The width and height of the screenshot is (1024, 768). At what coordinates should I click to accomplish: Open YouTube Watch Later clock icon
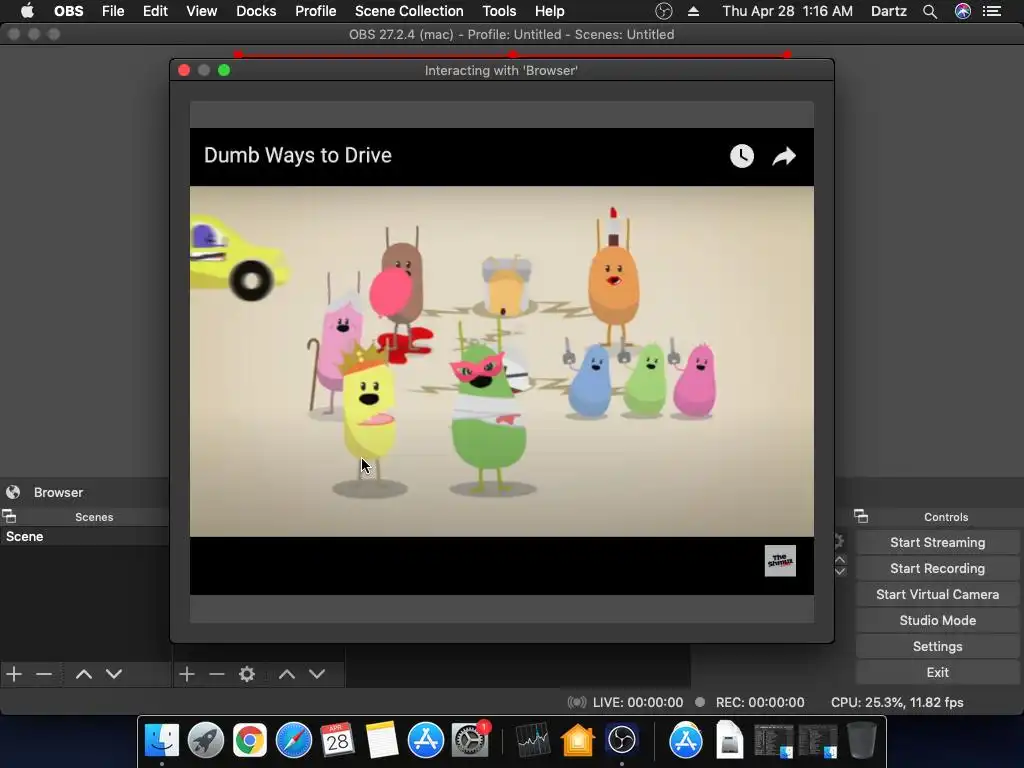click(741, 156)
